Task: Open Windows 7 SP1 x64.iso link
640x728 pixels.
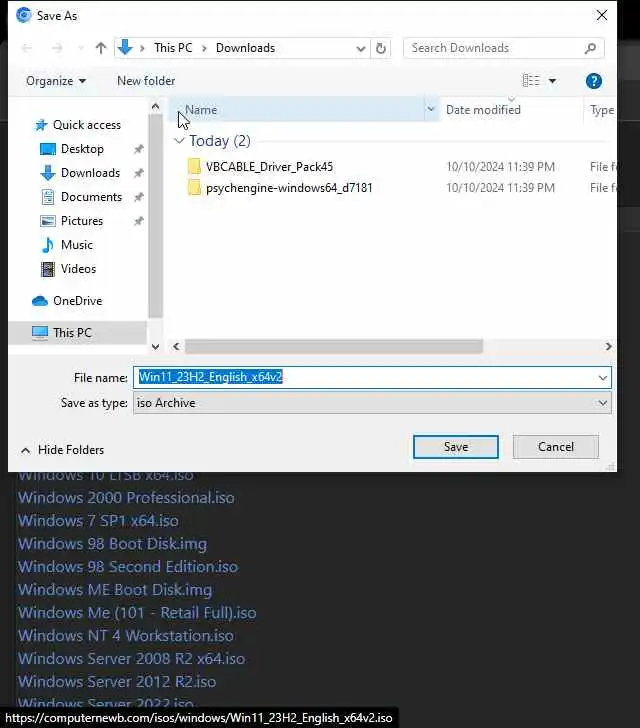Action: pos(98,521)
